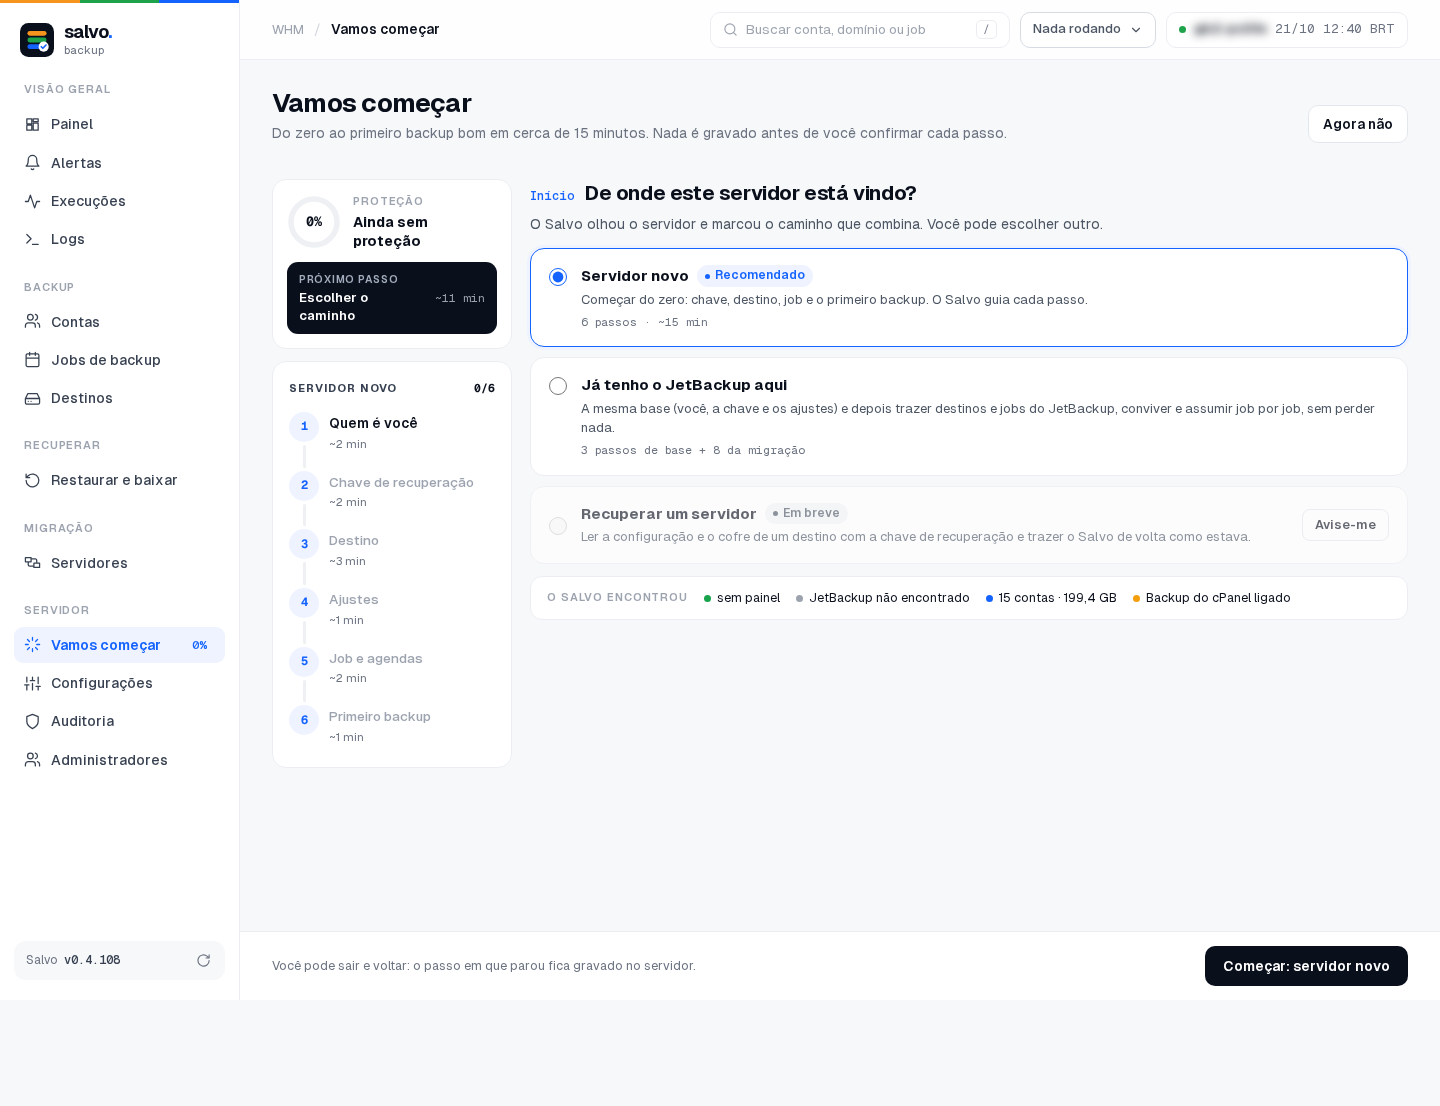Click the drive icon for Destinos

click(32, 398)
